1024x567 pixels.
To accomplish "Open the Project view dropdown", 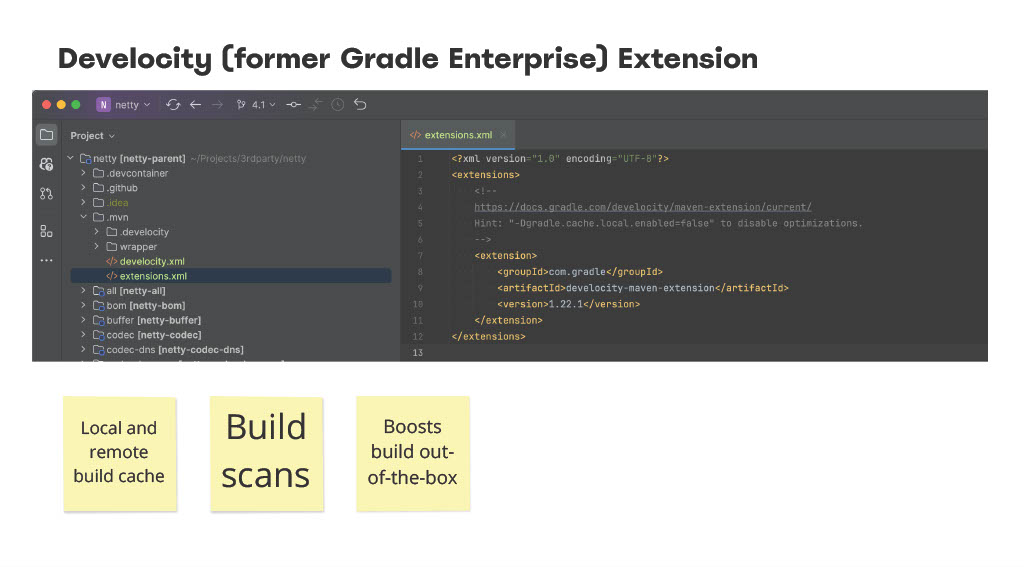I will [93, 136].
